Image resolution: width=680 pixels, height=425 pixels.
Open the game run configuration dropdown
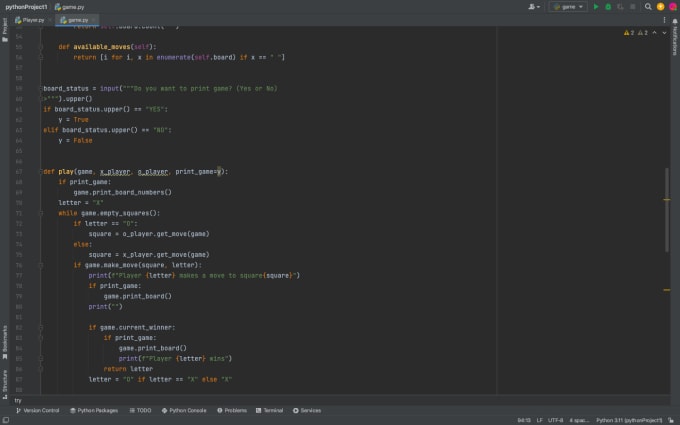click(x=568, y=7)
